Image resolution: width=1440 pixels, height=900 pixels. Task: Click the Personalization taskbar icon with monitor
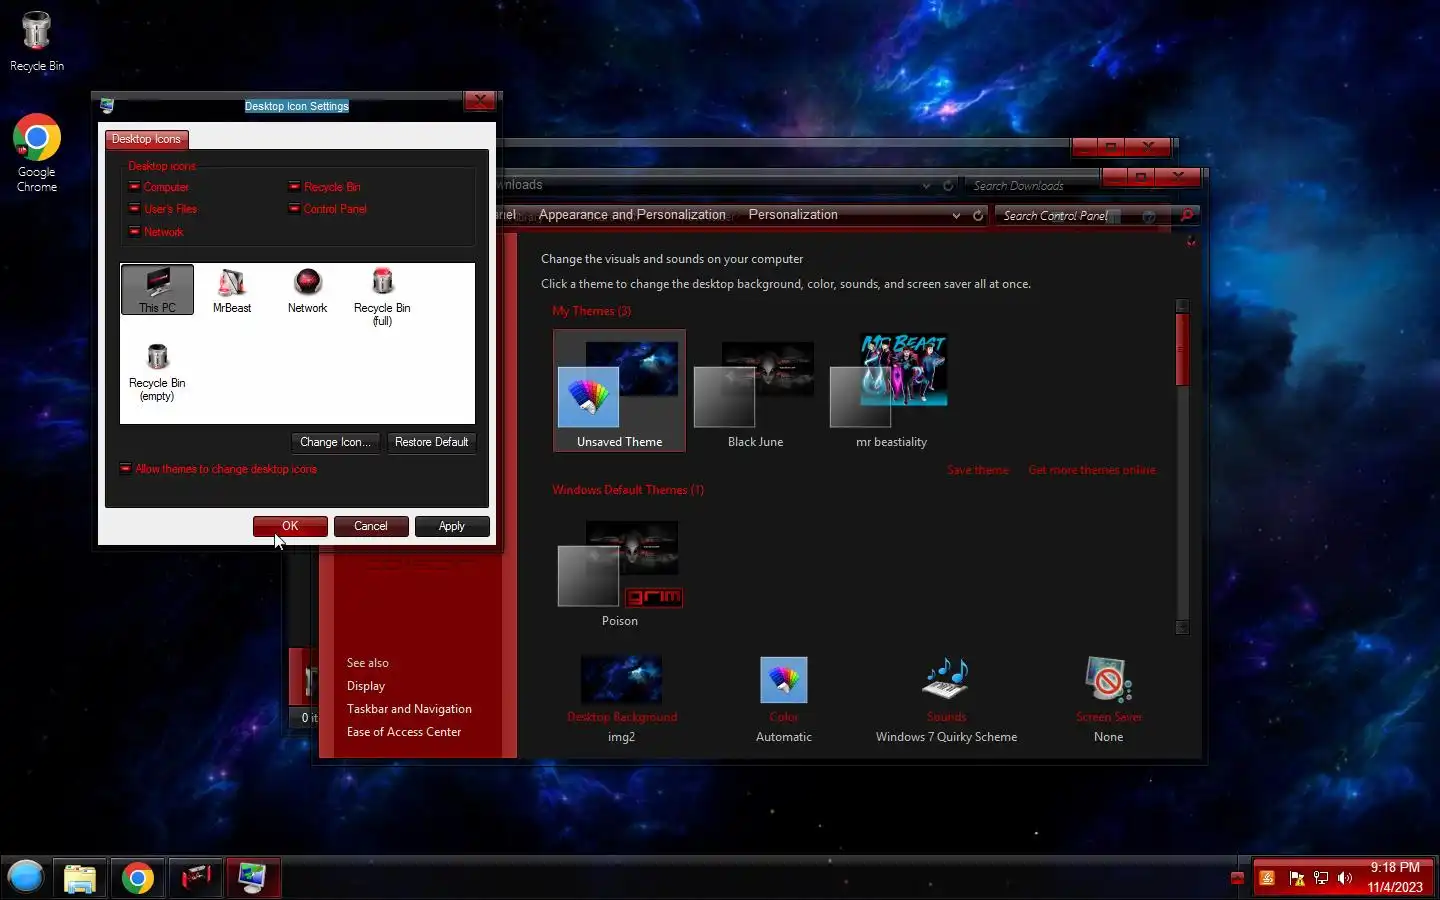[252, 878]
